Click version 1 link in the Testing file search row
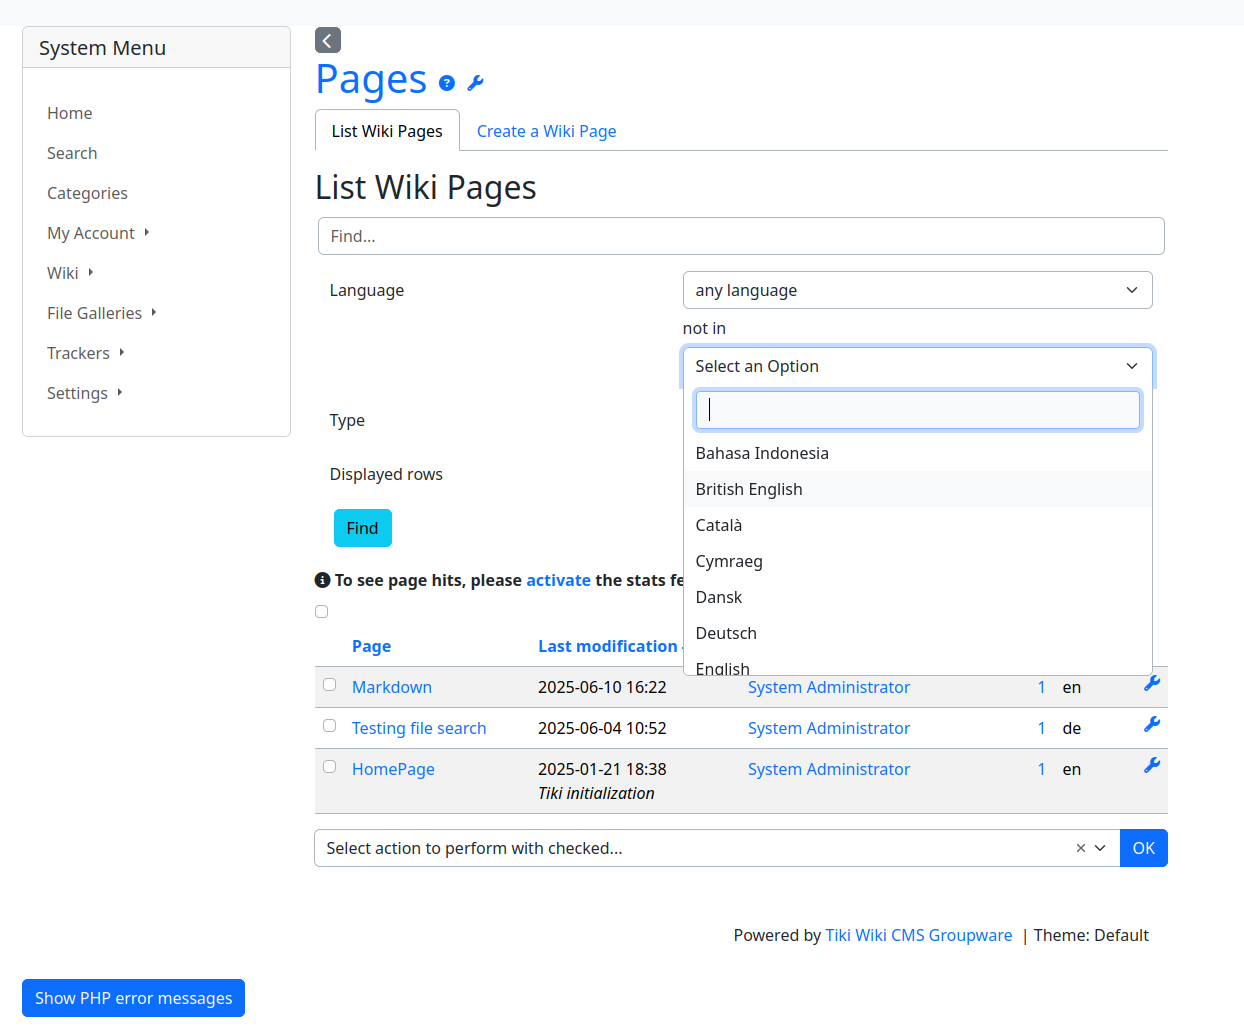The width and height of the screenshot is (1244, 1032). (x=1041, y=728)
